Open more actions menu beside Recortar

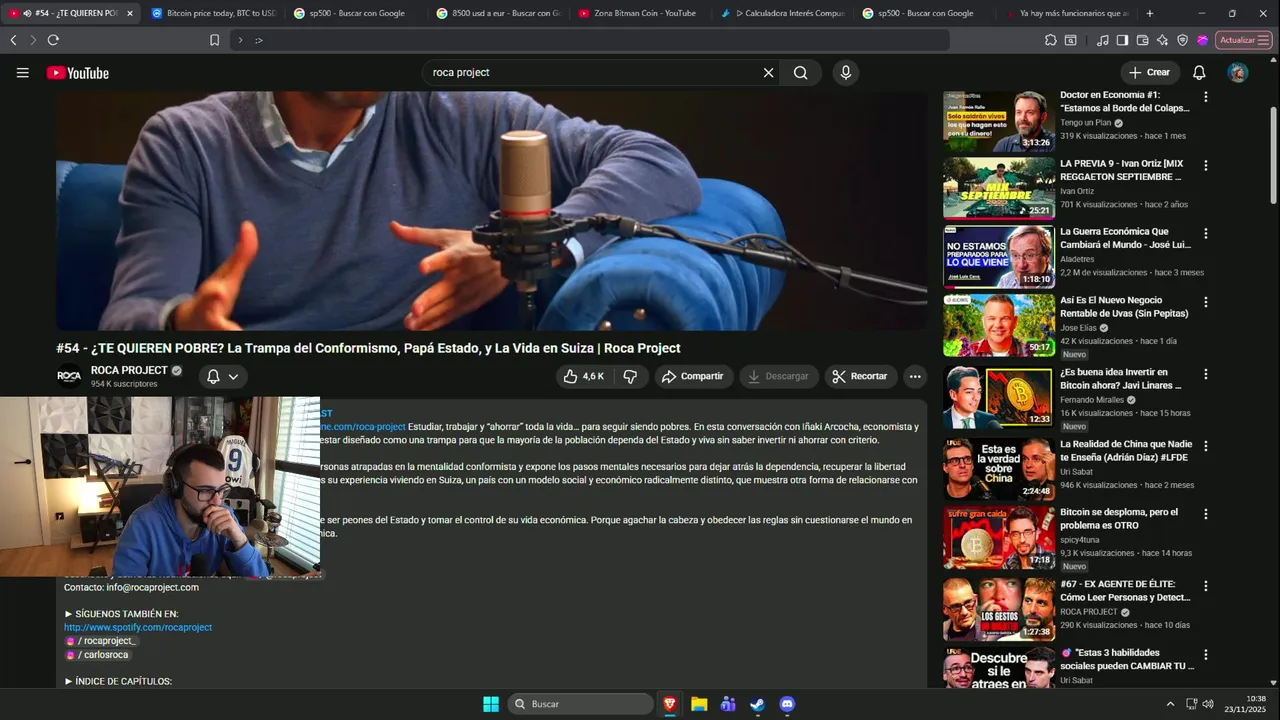(914, 376)
